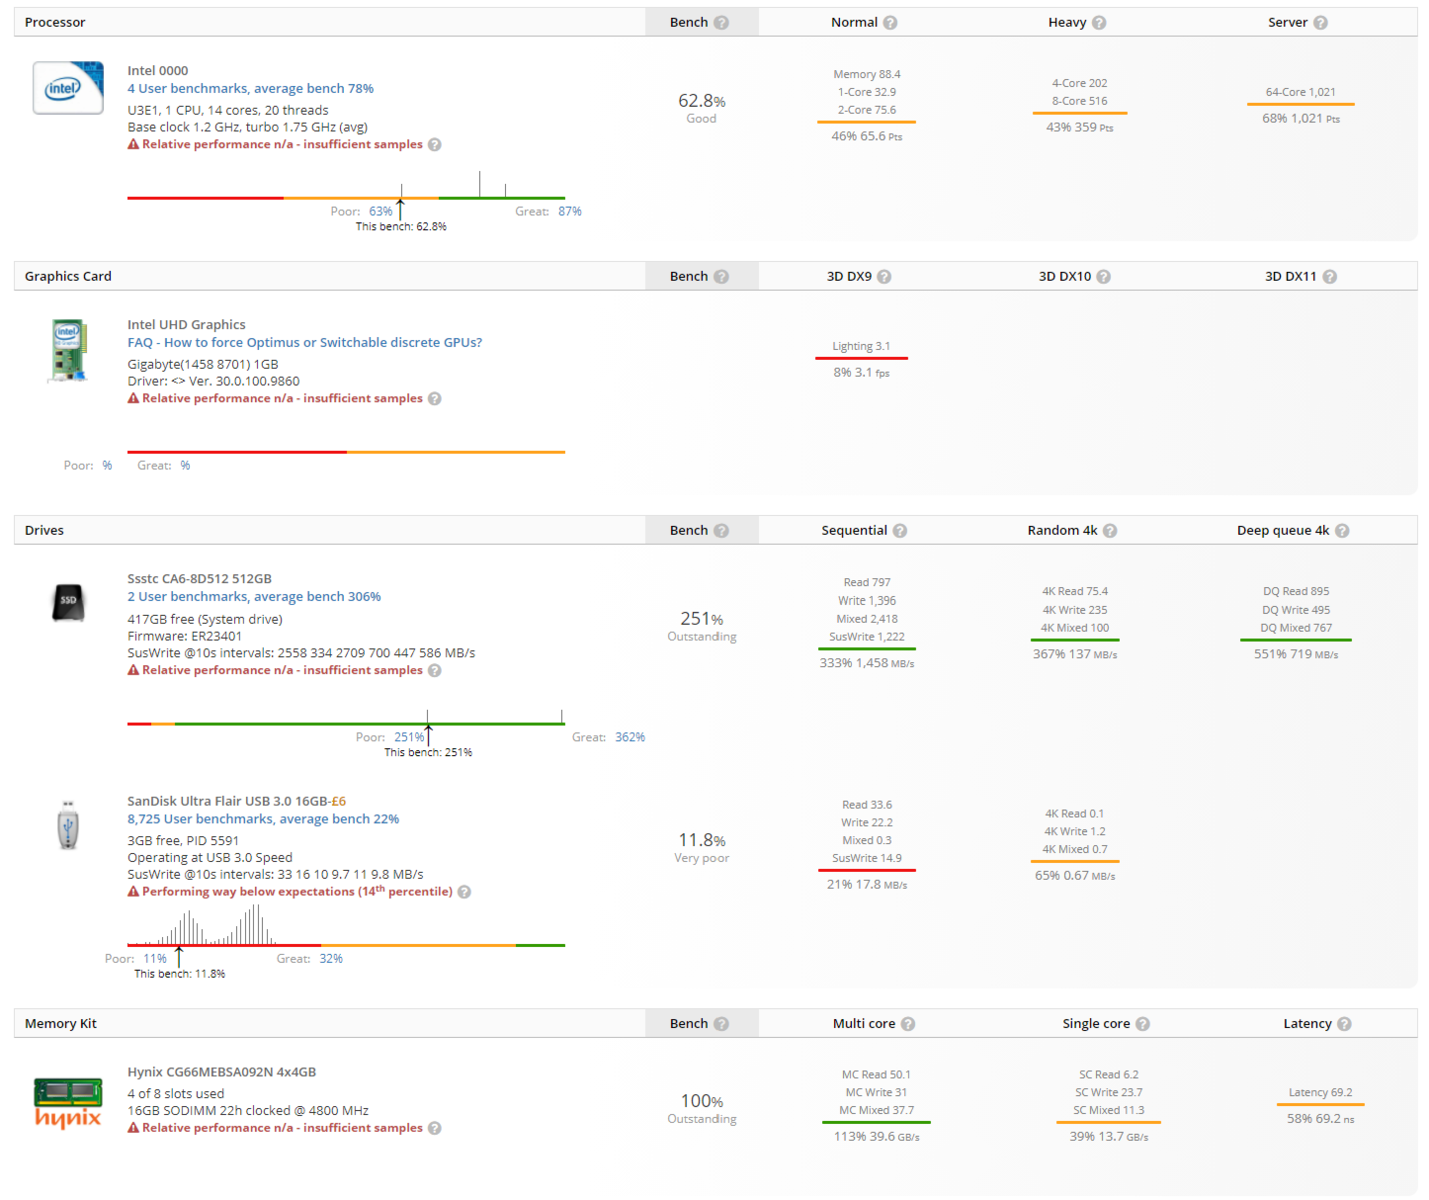
Task: Click '8-Core 516' heavy result
Action: (x=1079, y=101)
